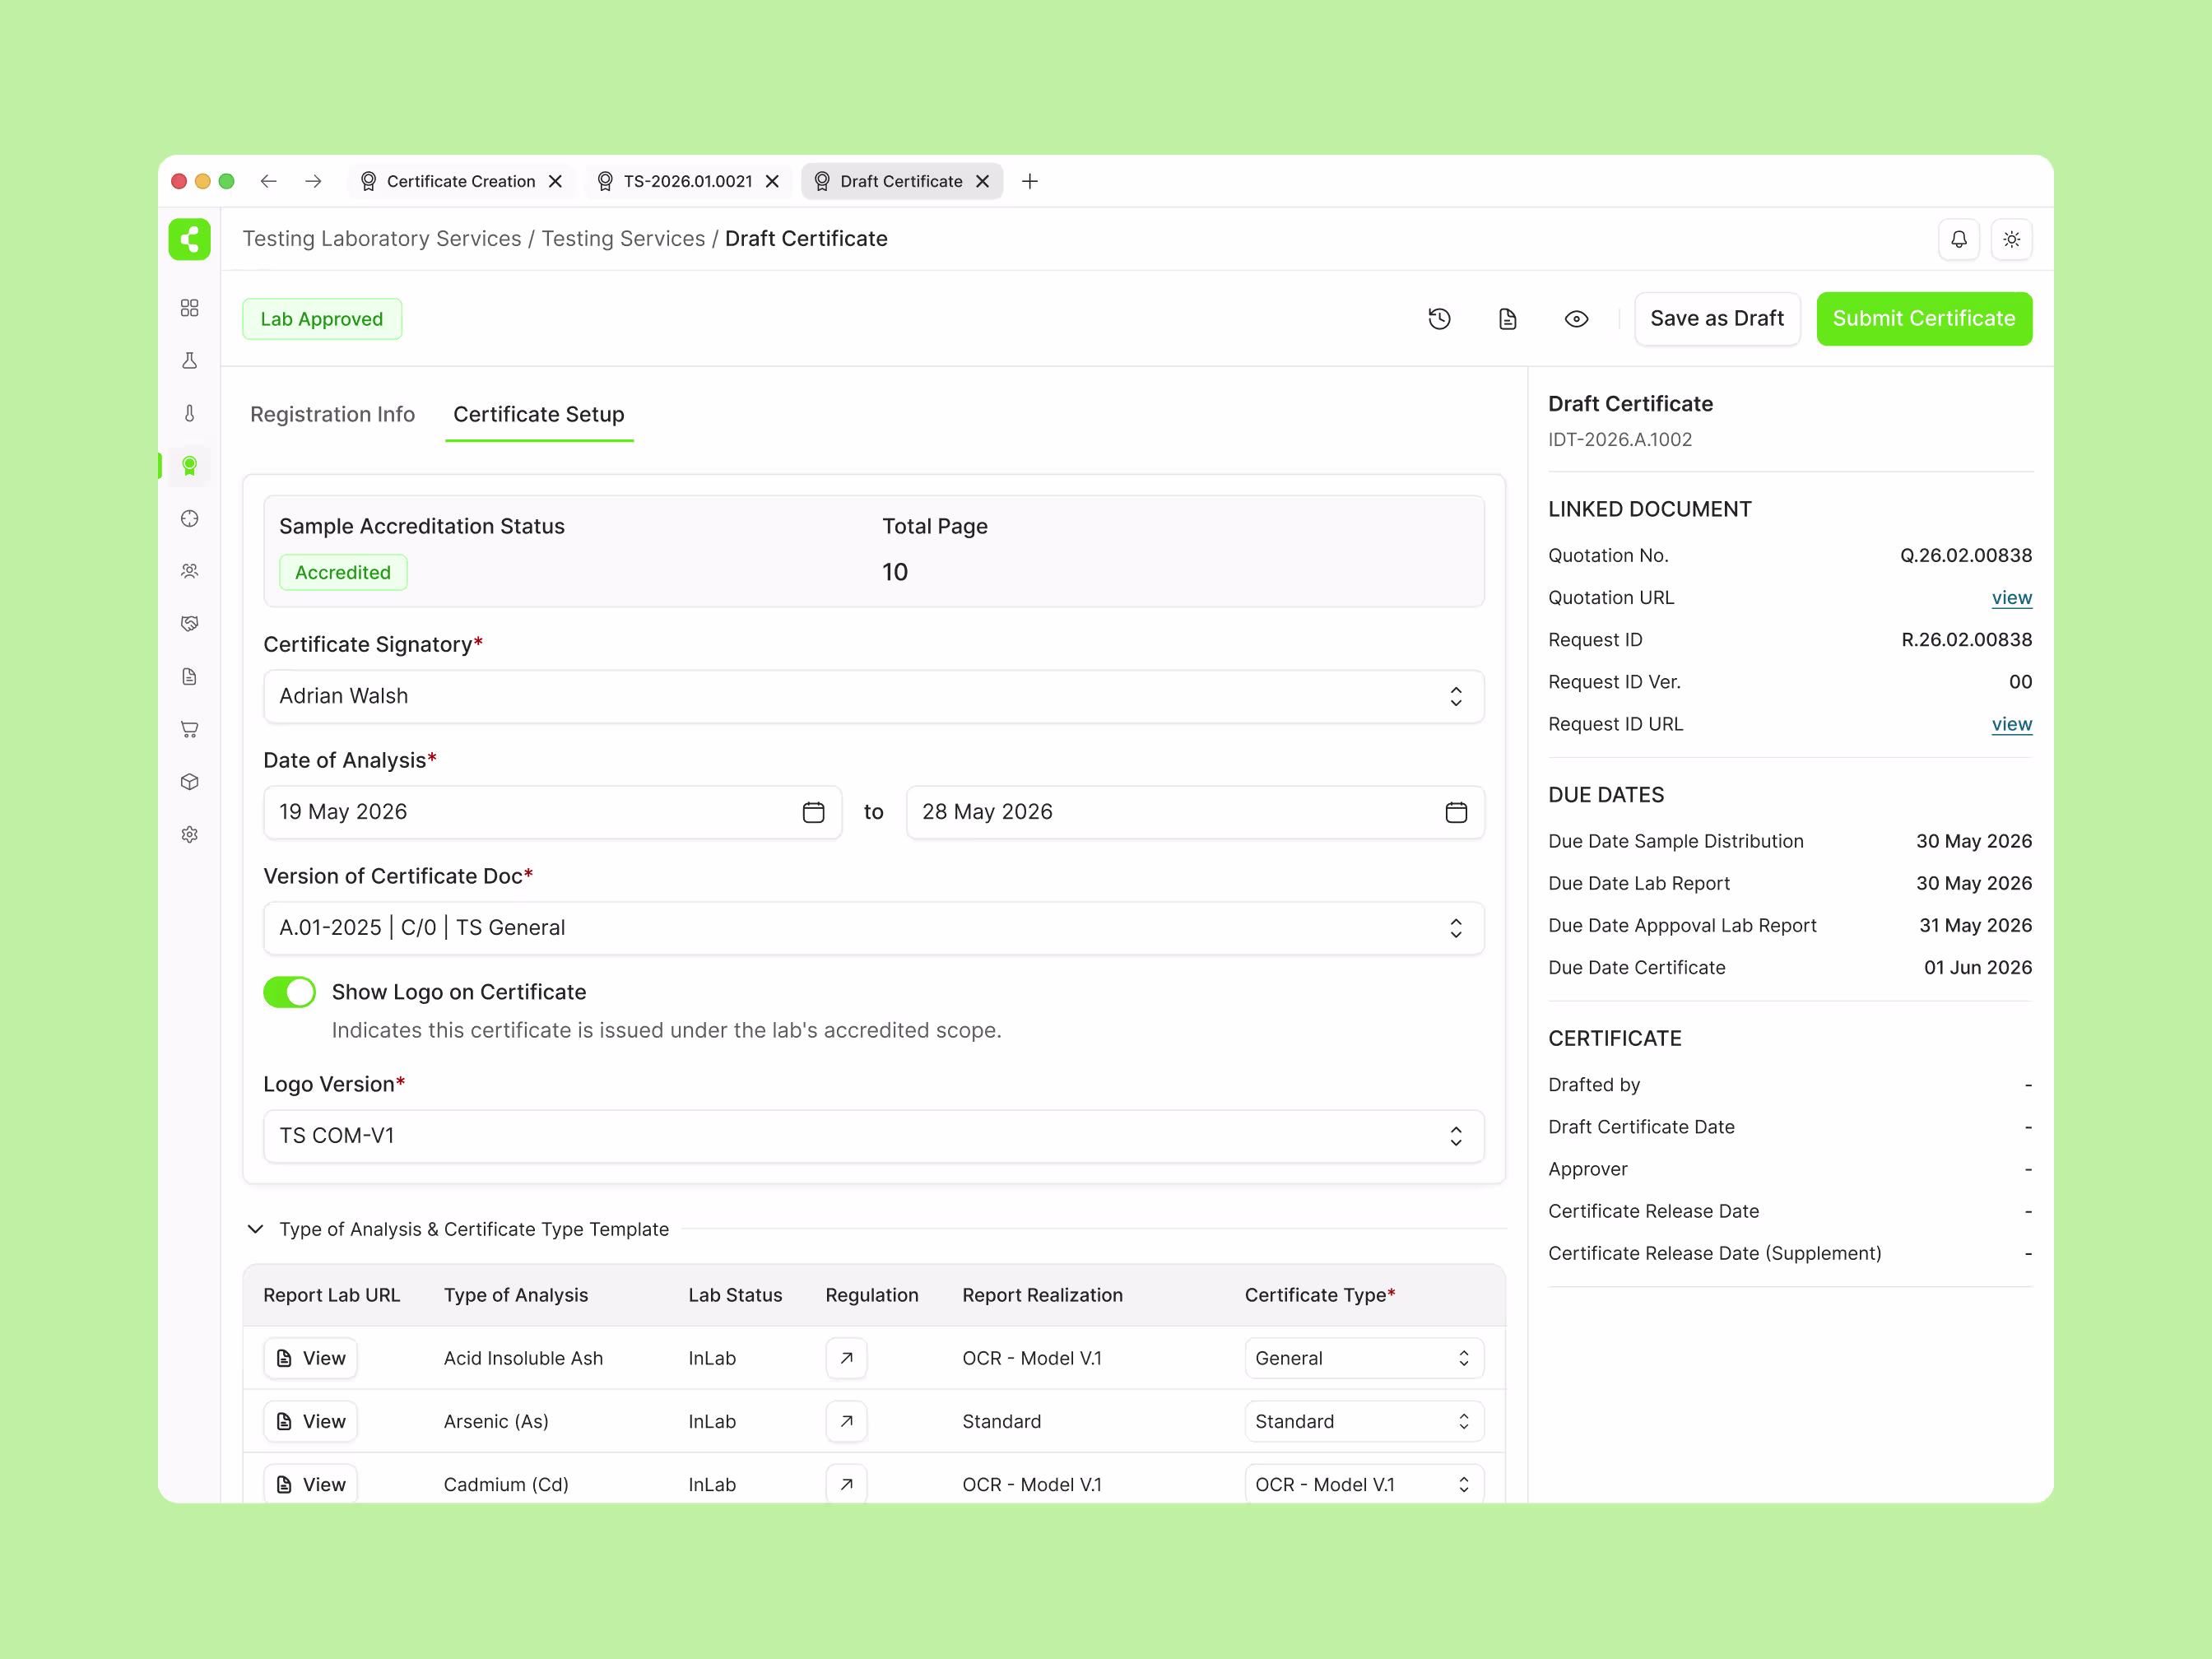Select the active certificate ribbon sidebar icon

[189, 466]
